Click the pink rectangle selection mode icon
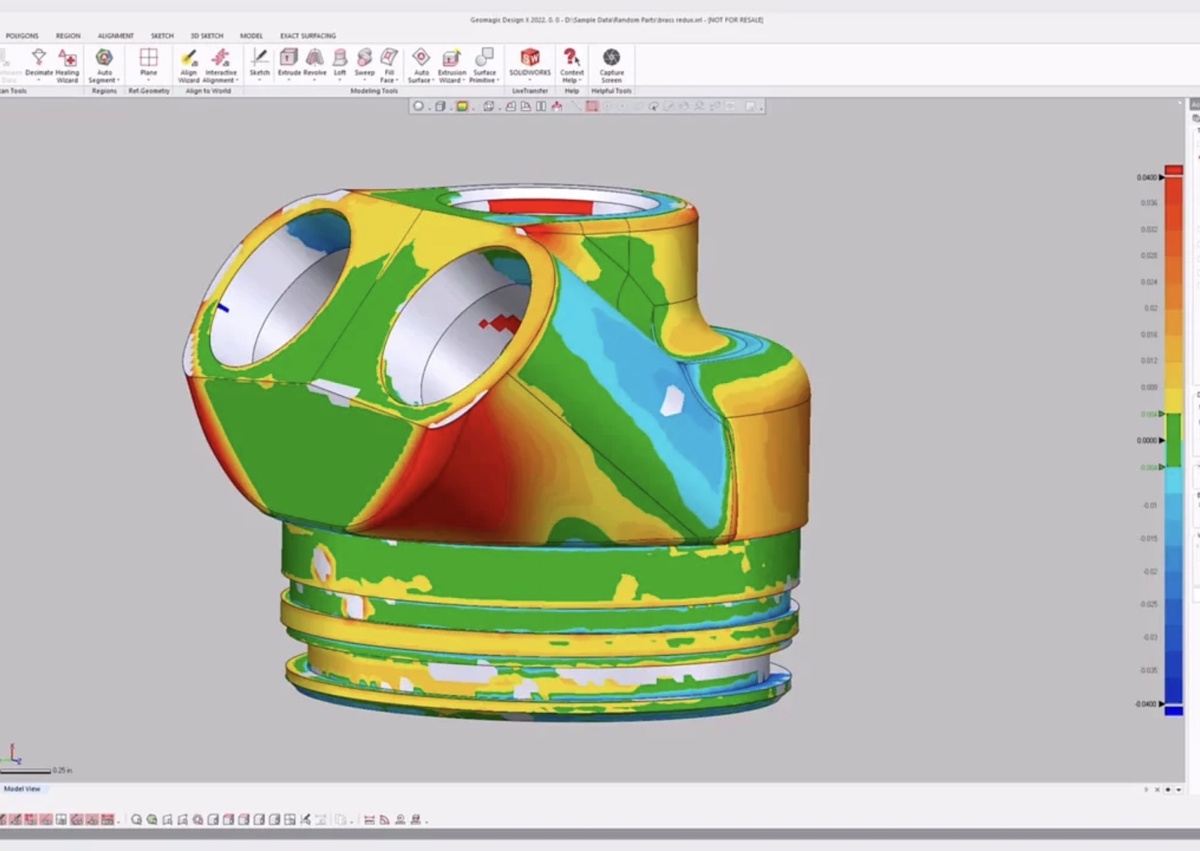Viewport: 1200px width, 851px height. click(592, 106)
